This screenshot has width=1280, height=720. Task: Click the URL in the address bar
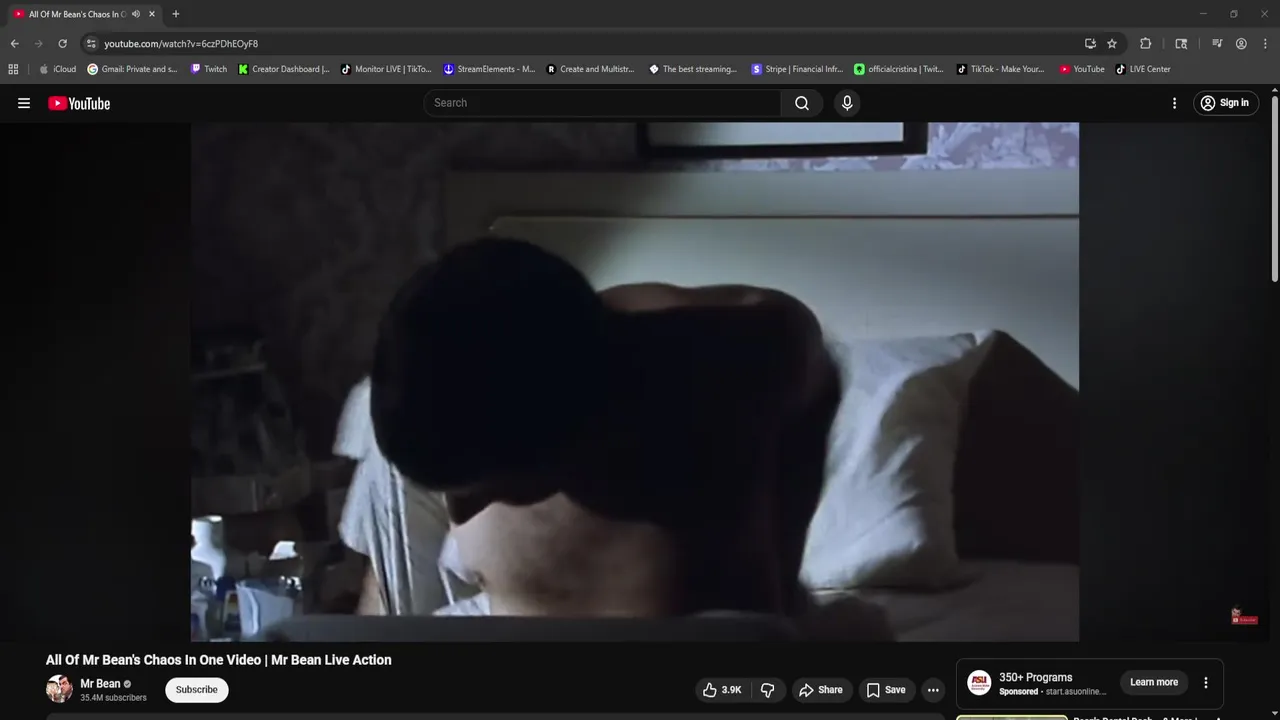[x=181, y=44]
